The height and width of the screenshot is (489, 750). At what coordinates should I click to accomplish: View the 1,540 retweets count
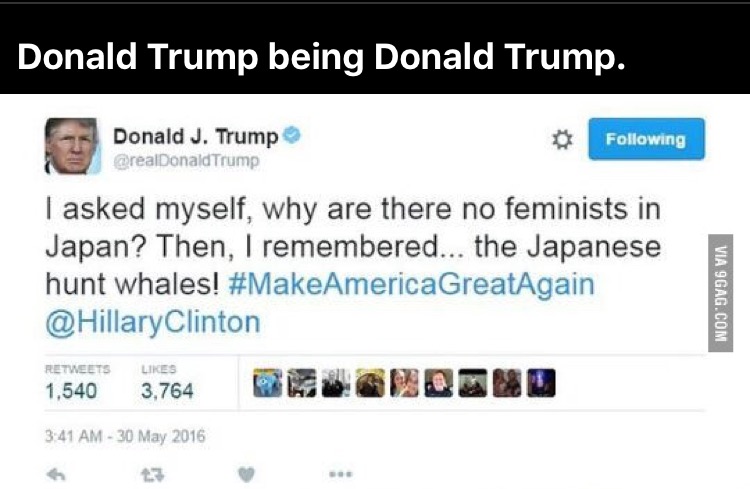(x=71, y=391)
